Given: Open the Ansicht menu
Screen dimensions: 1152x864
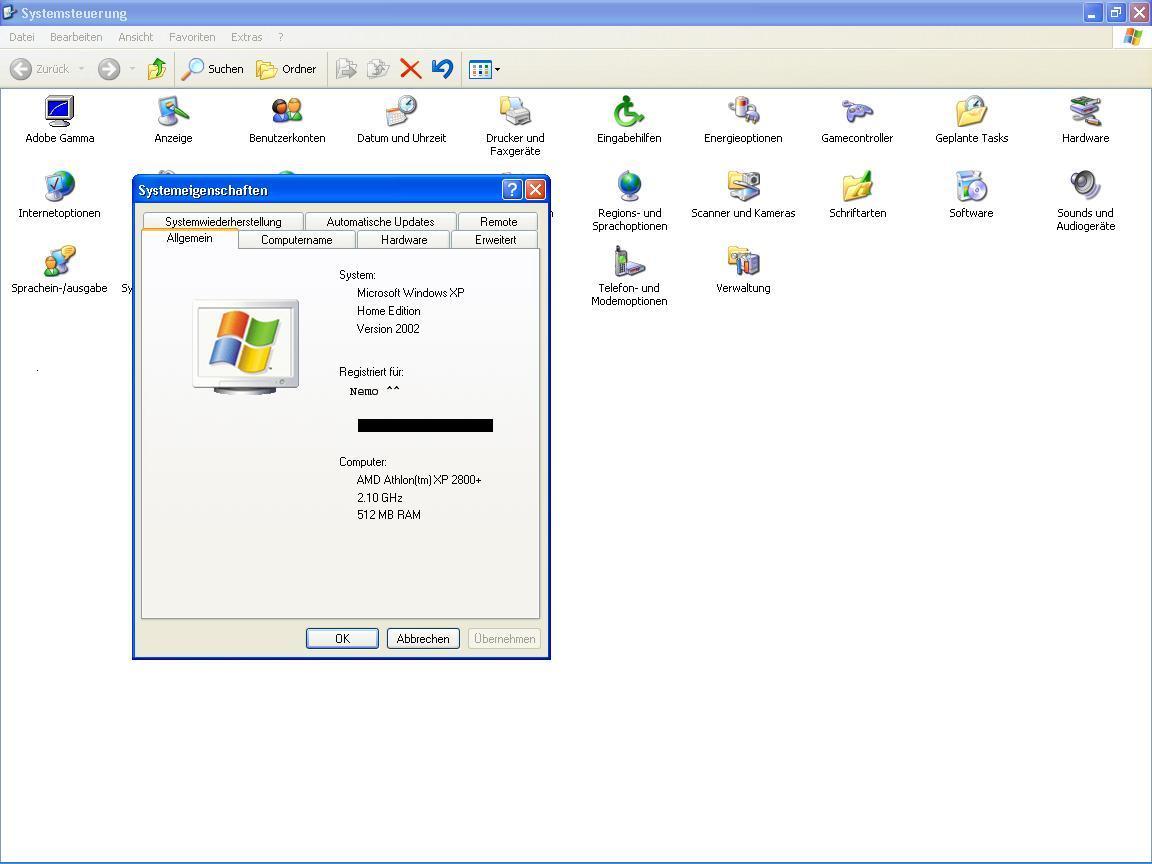Looking at the screenshot, I should (136, 37).
